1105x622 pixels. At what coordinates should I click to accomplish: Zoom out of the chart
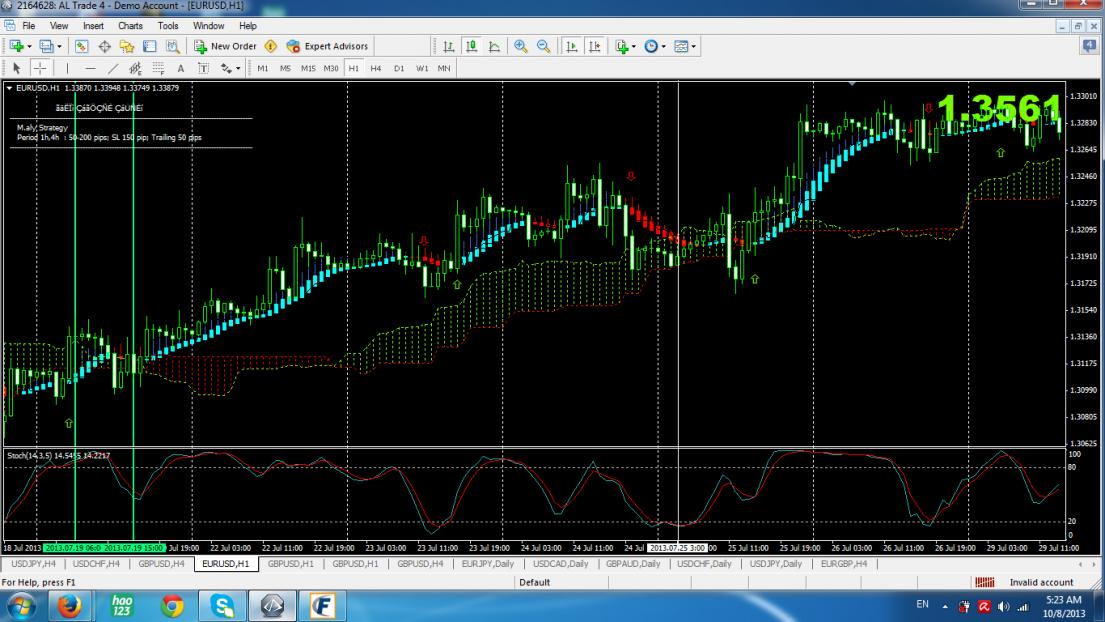tap(543, 46)
